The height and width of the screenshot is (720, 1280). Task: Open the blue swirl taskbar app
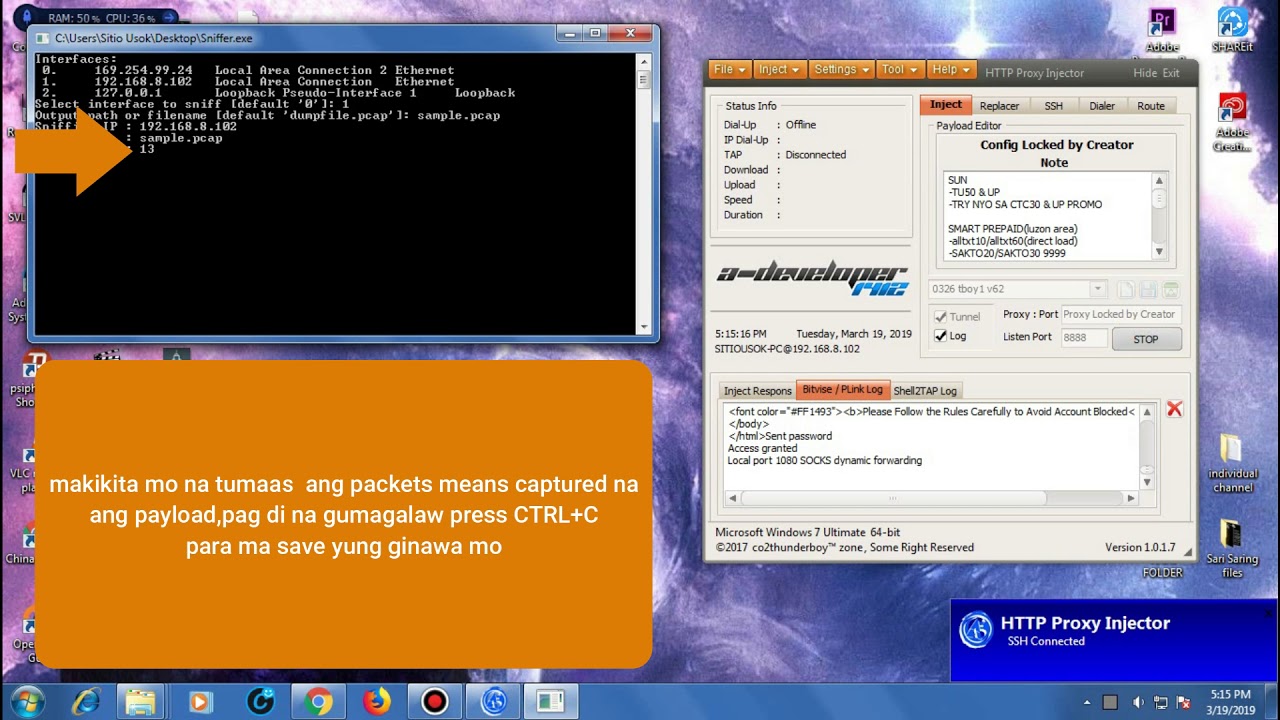259,702
